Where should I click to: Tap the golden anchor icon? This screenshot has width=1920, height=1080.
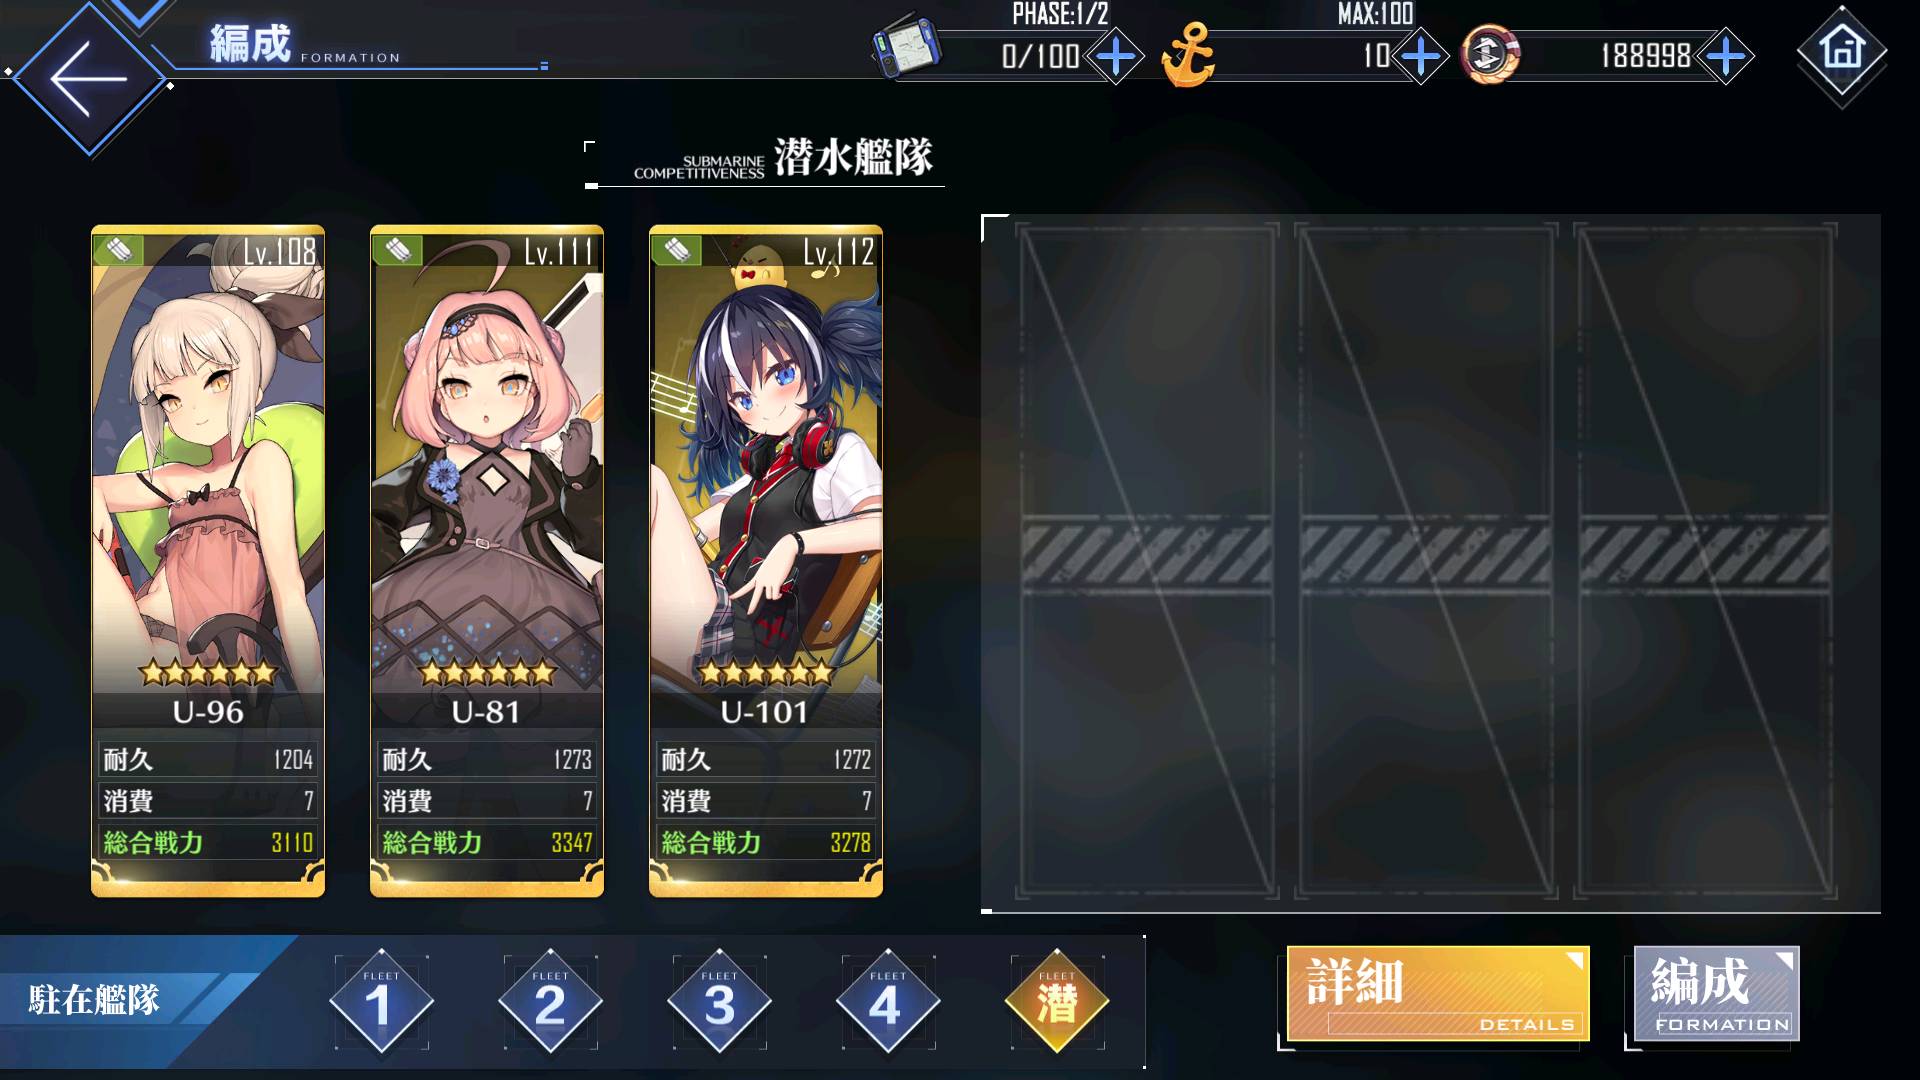1187,56
